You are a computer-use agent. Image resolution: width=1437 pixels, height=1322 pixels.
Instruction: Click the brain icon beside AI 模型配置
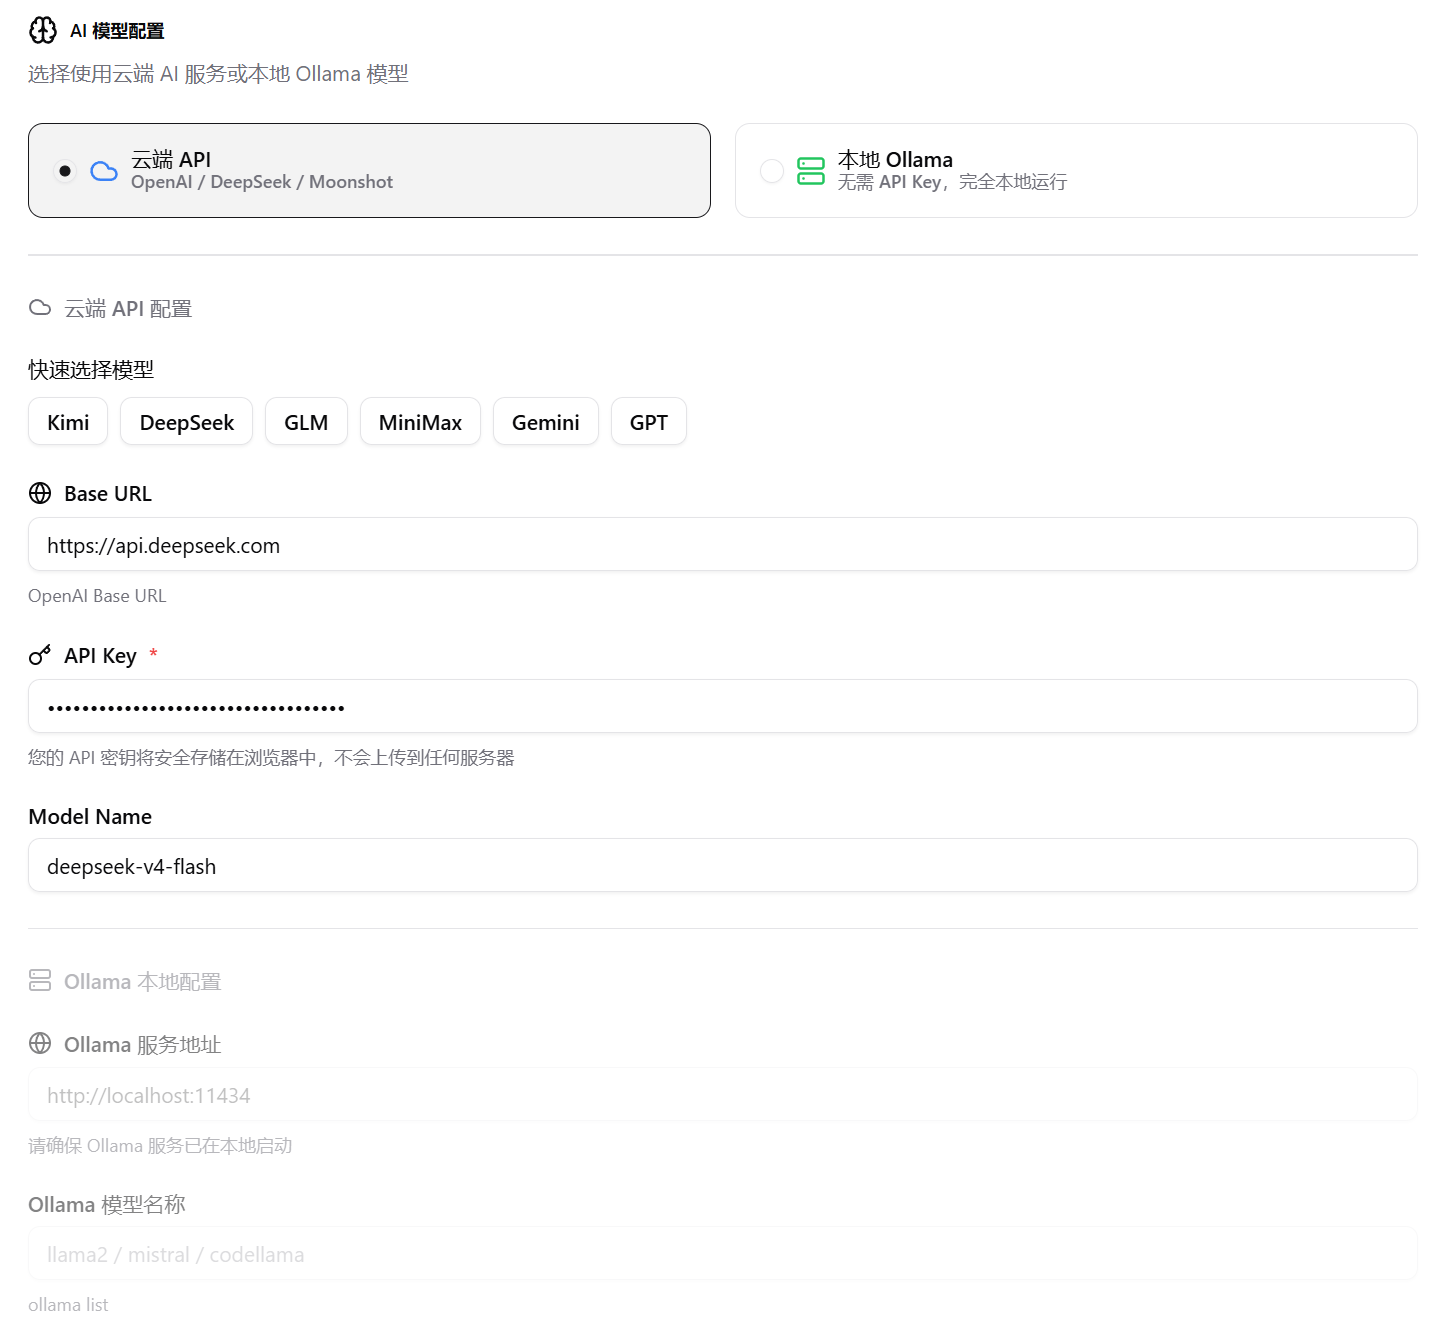click(43, 30)
